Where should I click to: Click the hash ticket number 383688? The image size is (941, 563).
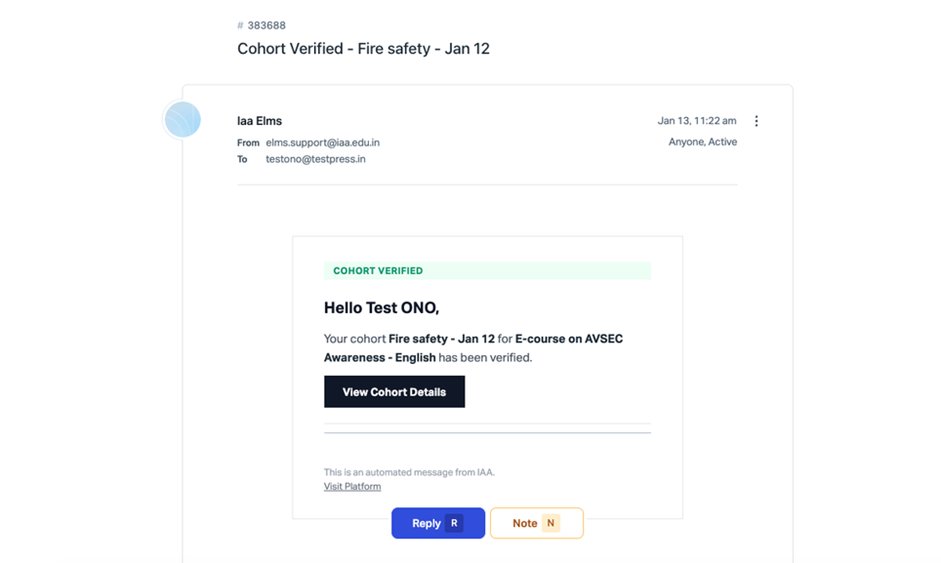tap(266, 25)
